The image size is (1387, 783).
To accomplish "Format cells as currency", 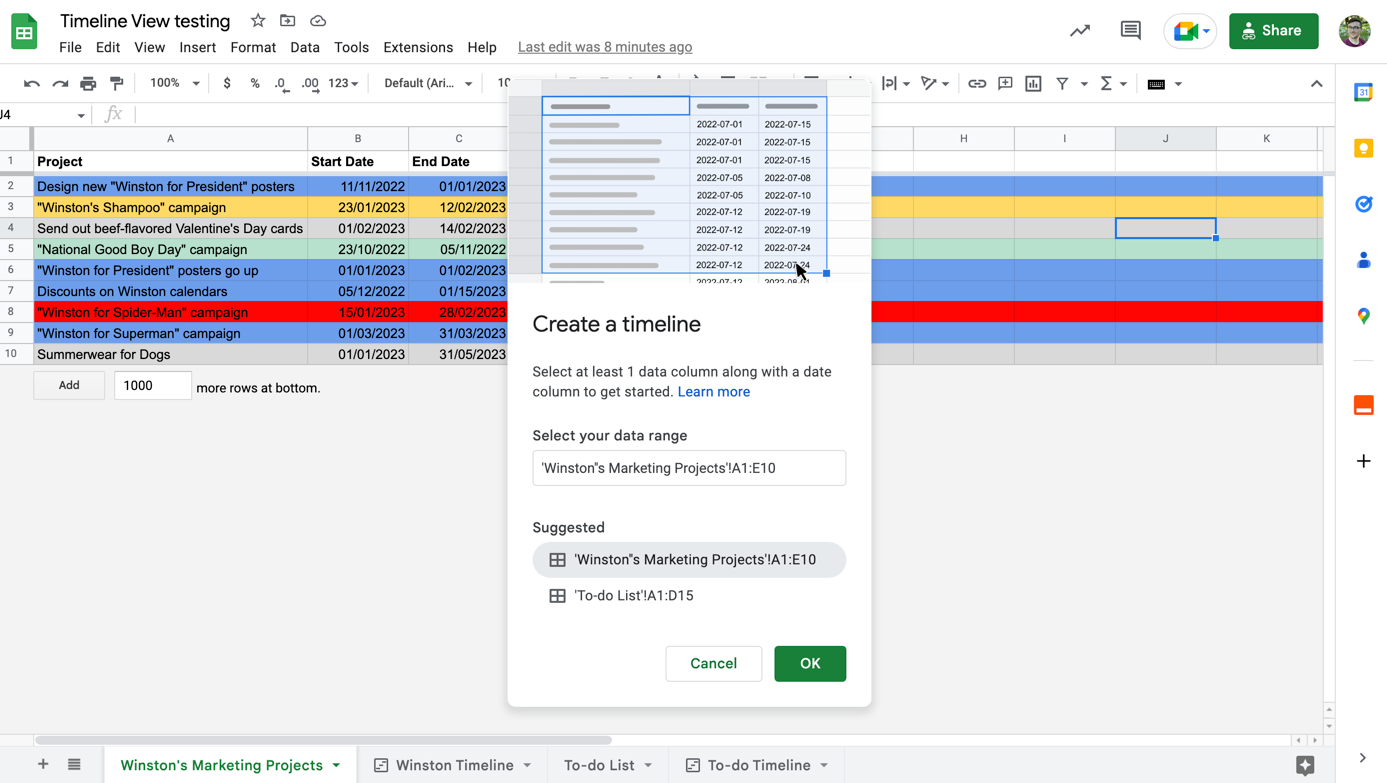I will [227, 84].
